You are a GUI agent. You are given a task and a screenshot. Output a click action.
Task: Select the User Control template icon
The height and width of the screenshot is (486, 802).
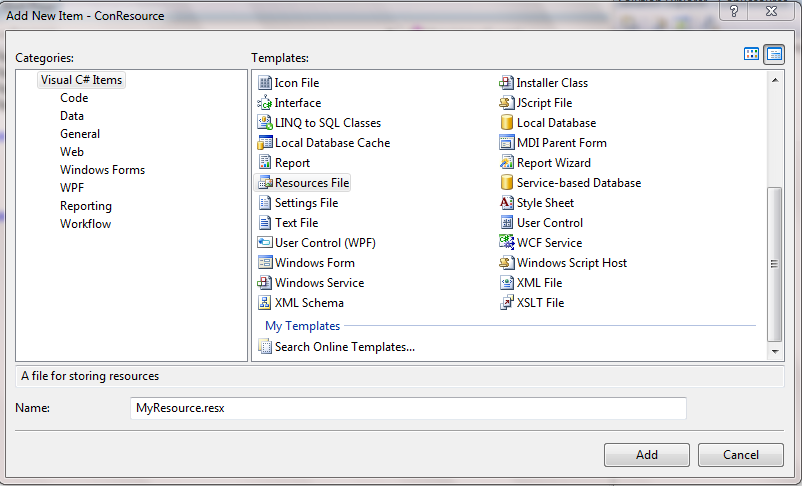[x=506, y=223]
